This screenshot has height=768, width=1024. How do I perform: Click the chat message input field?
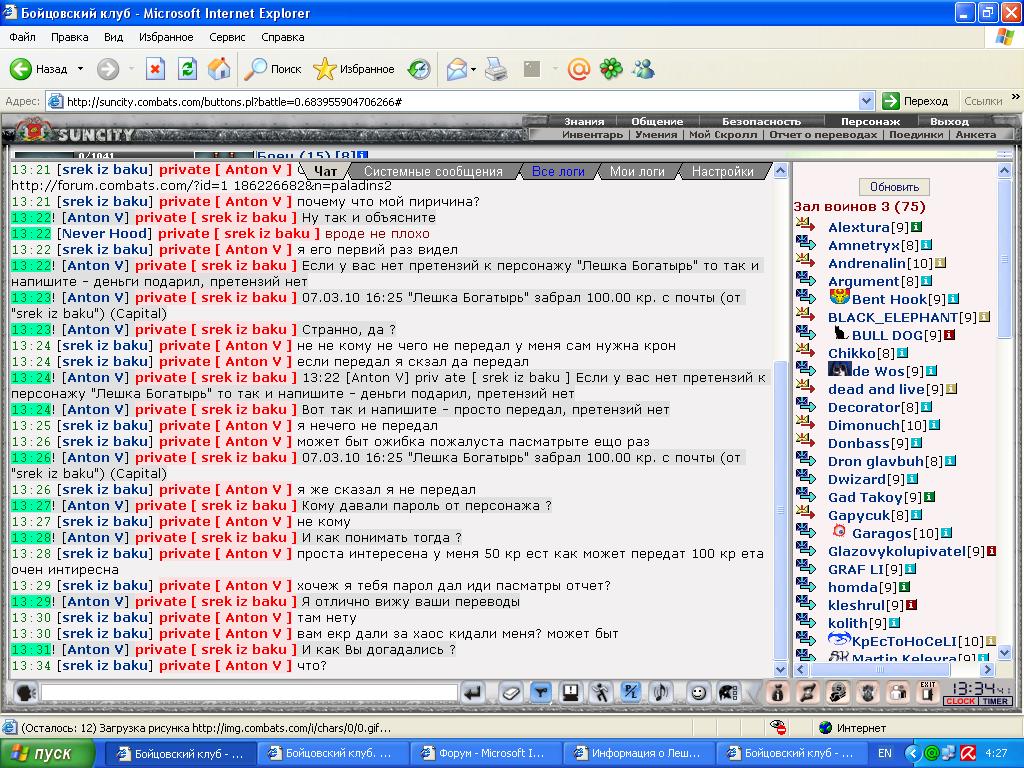pyautogui.click(x=249, y=693)
